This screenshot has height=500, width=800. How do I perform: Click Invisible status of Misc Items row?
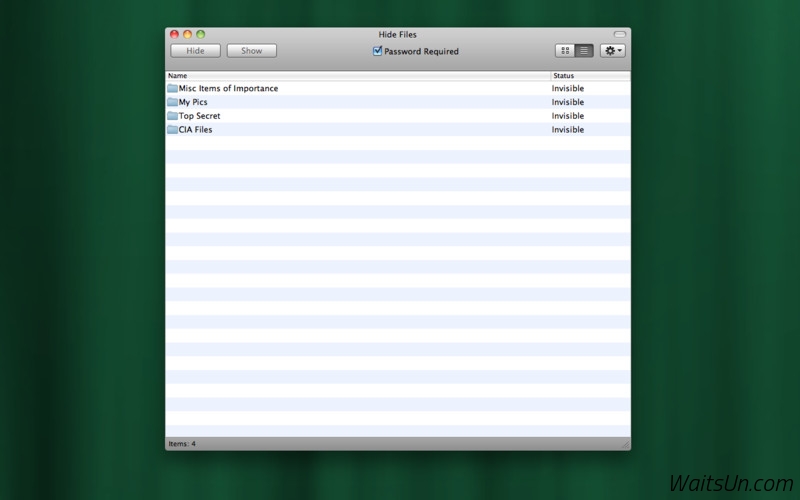click(x=568, y=88)
